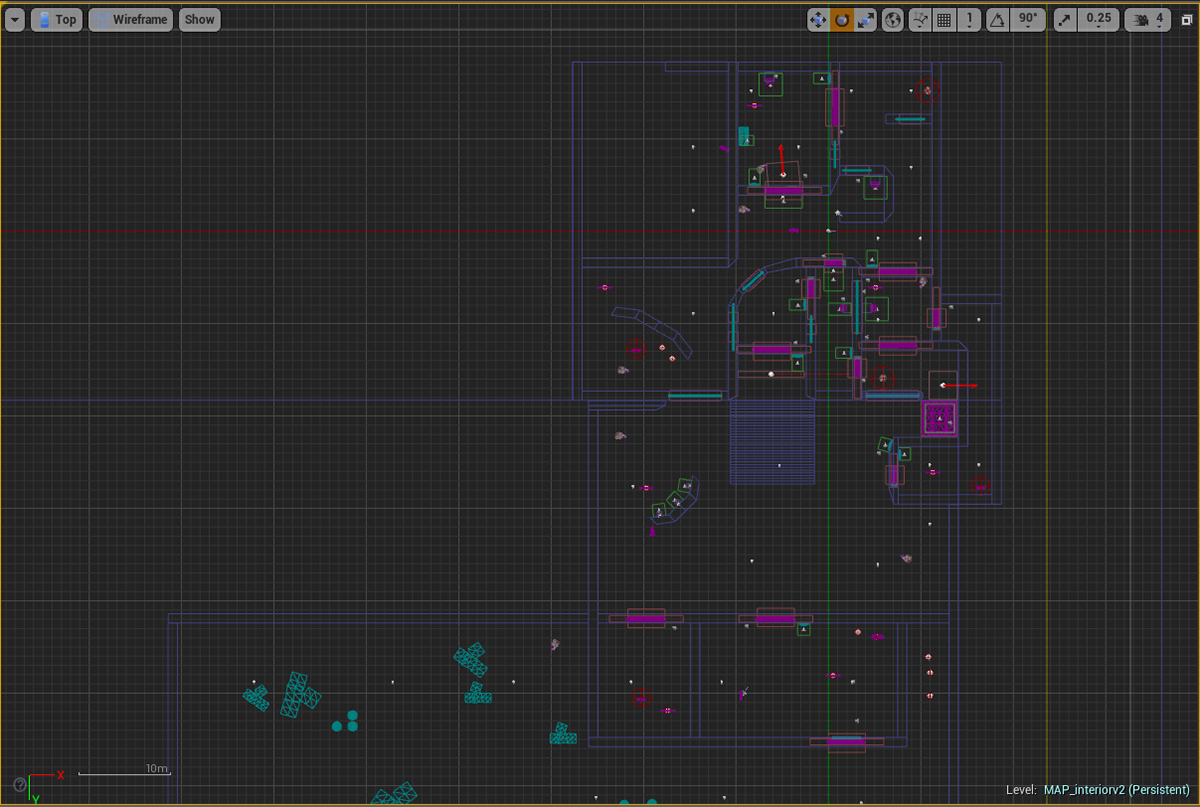Toggle rotation angle snapping

pos(997,19)
